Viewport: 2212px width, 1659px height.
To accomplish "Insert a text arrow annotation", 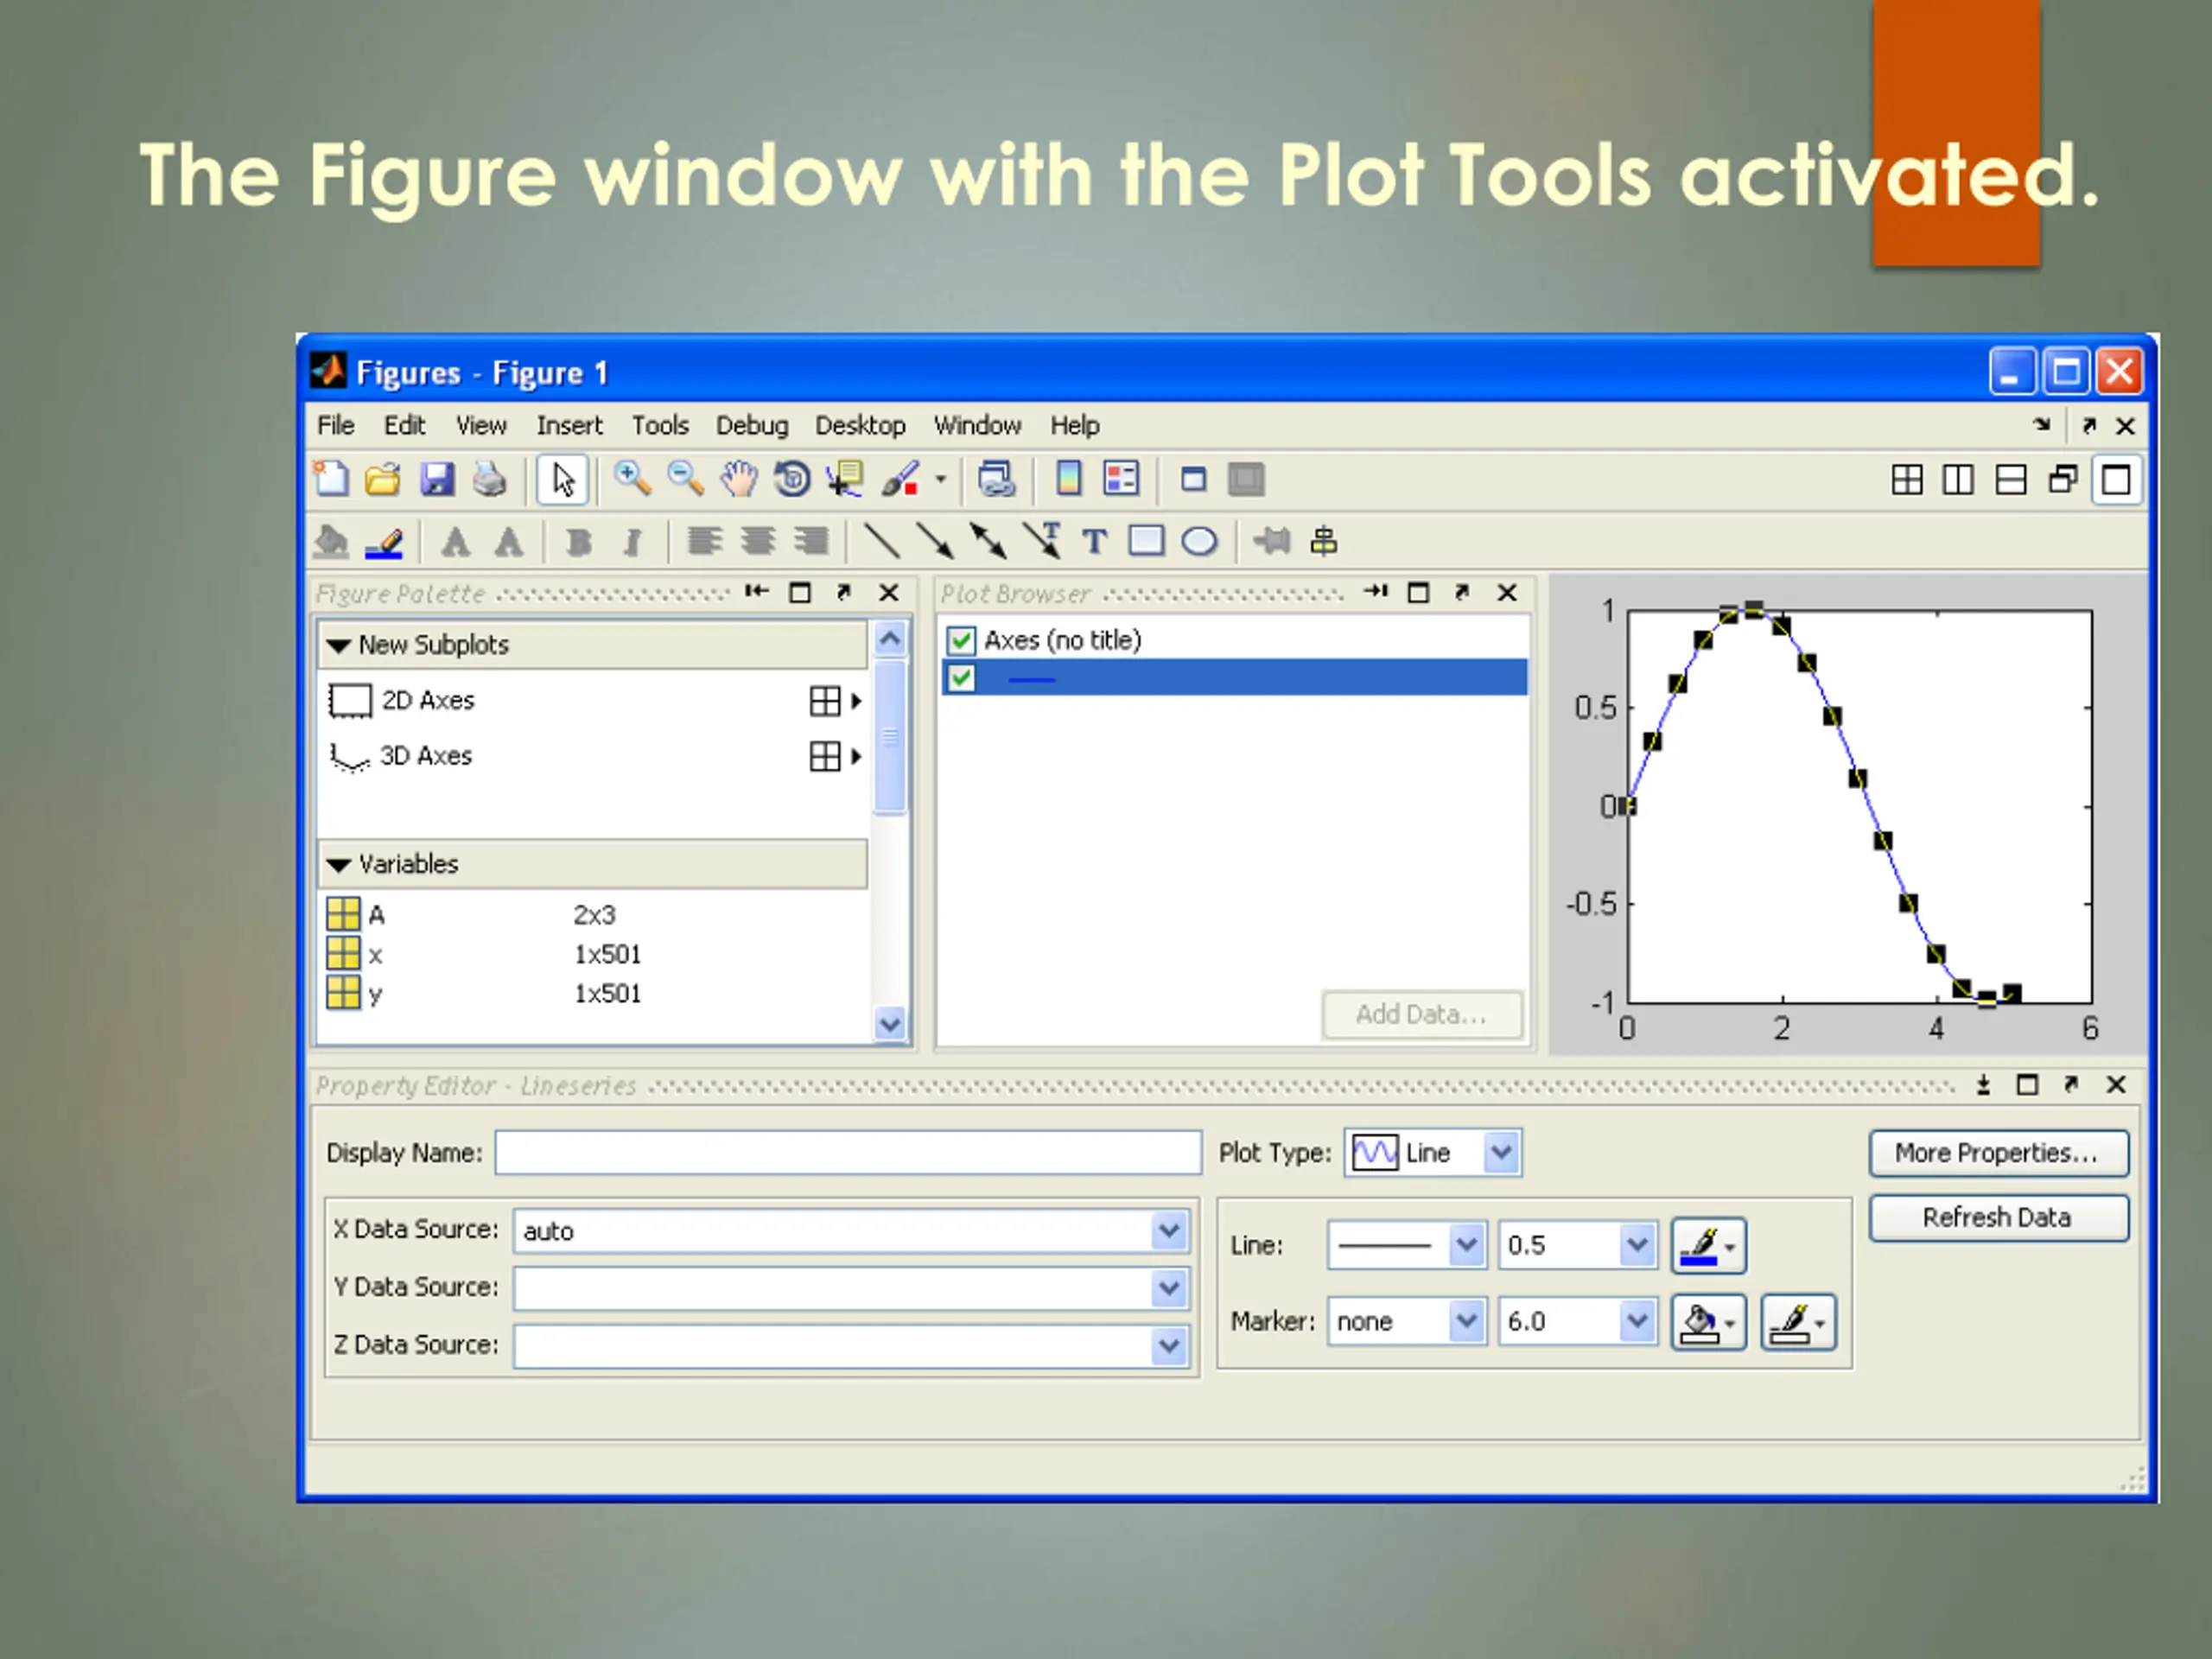I will 1042,542.
